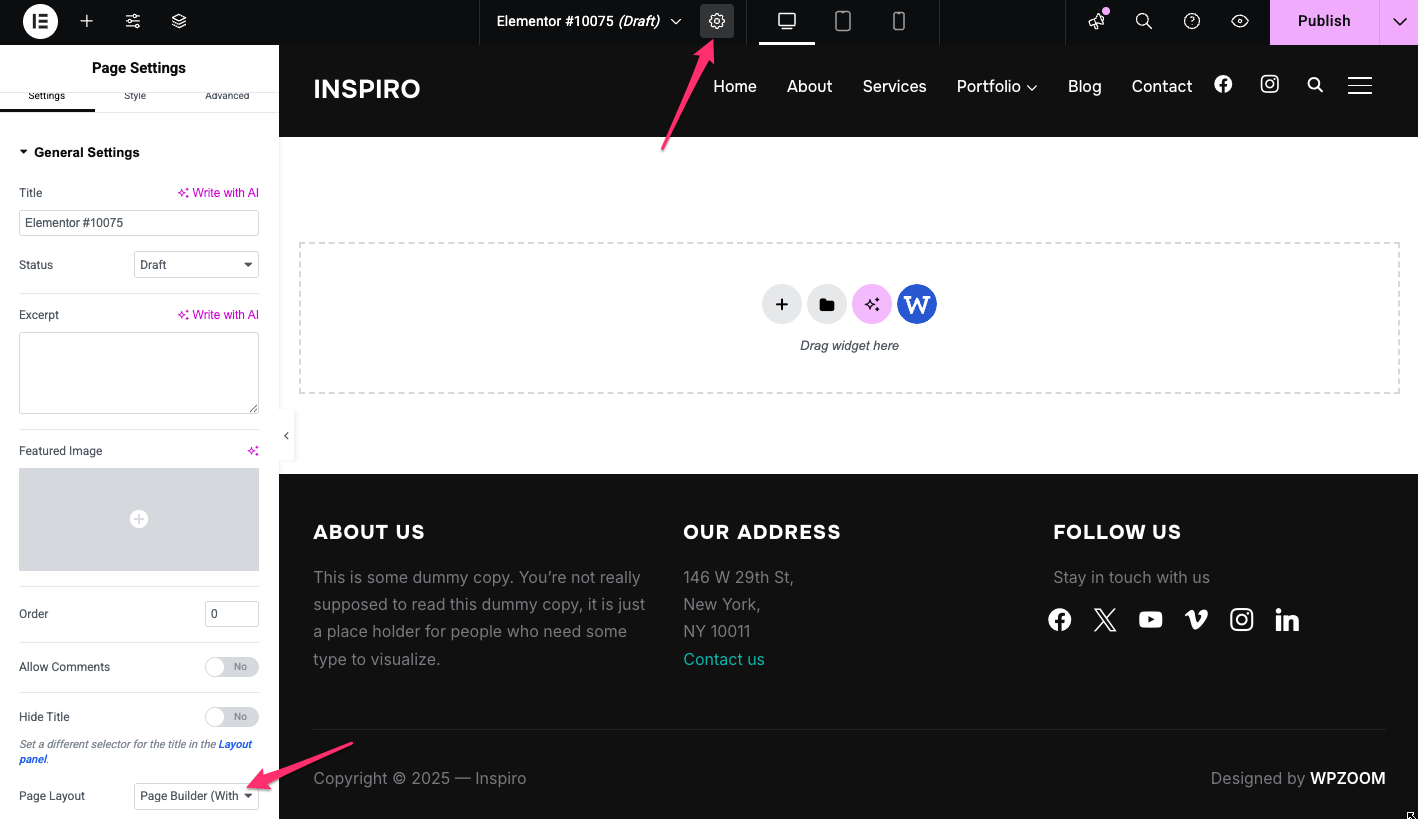
Task: Open the Add Element plus icon
Action: coord(87,21)
